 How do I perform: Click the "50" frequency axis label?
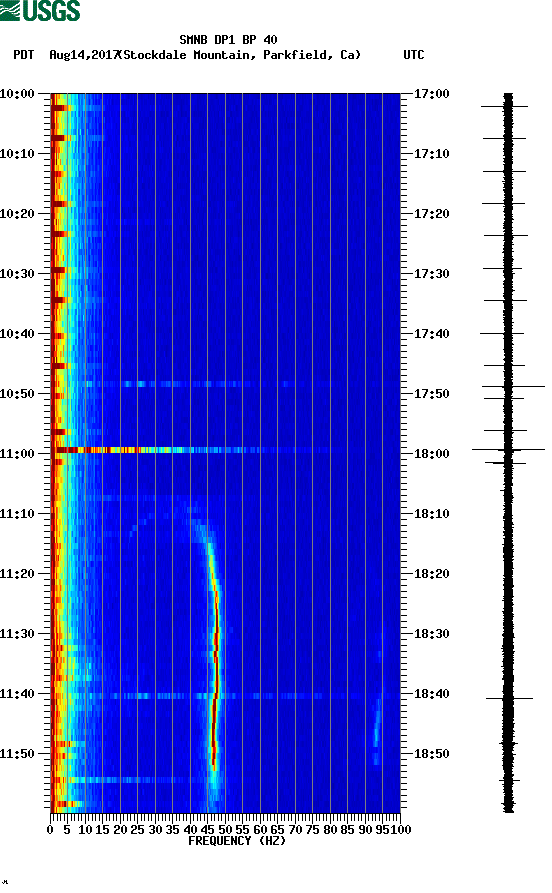pos(225,830)
